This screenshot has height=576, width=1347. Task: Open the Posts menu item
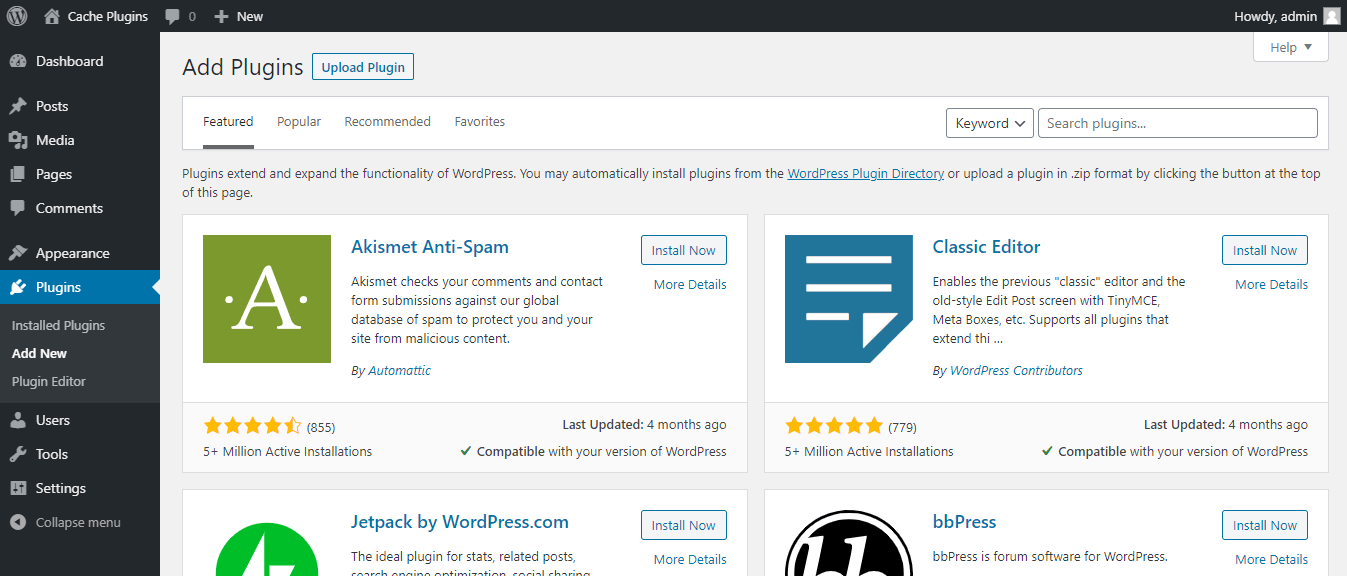coord(80,106)
